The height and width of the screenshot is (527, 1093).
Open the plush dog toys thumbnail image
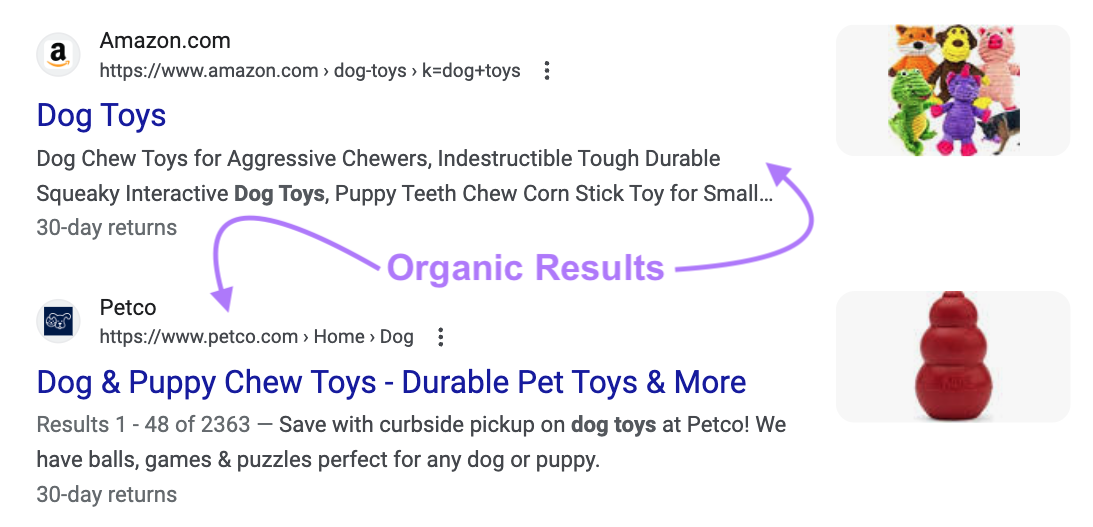(952, 90)
